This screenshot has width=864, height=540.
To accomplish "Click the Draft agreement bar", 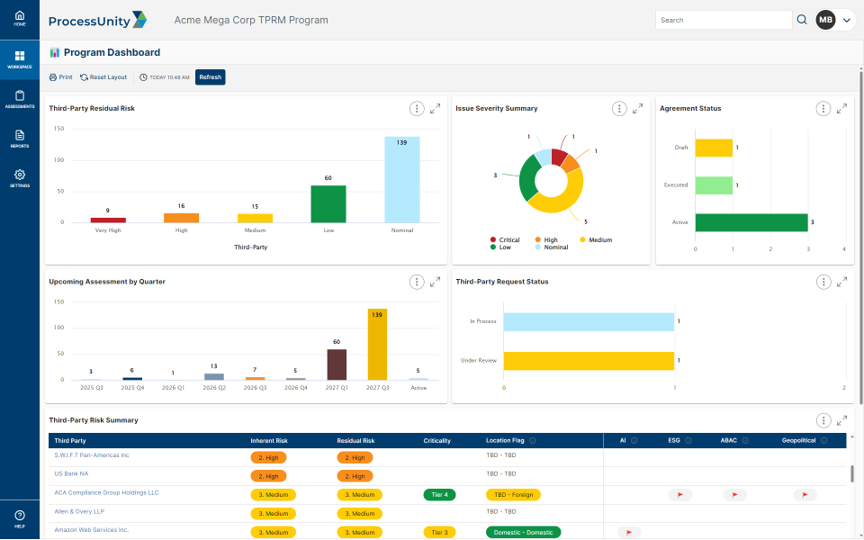I will pyautogui.click(x=714, y=148).
